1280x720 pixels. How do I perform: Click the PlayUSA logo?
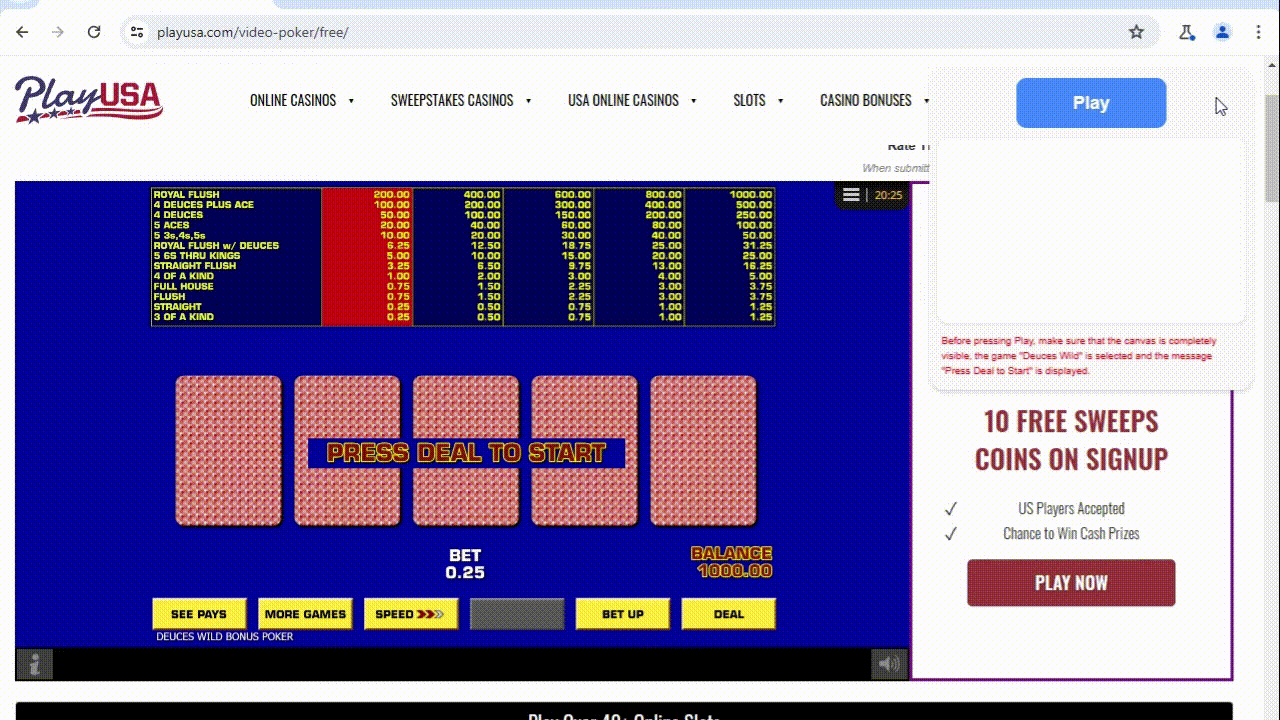tap(89, 99)
